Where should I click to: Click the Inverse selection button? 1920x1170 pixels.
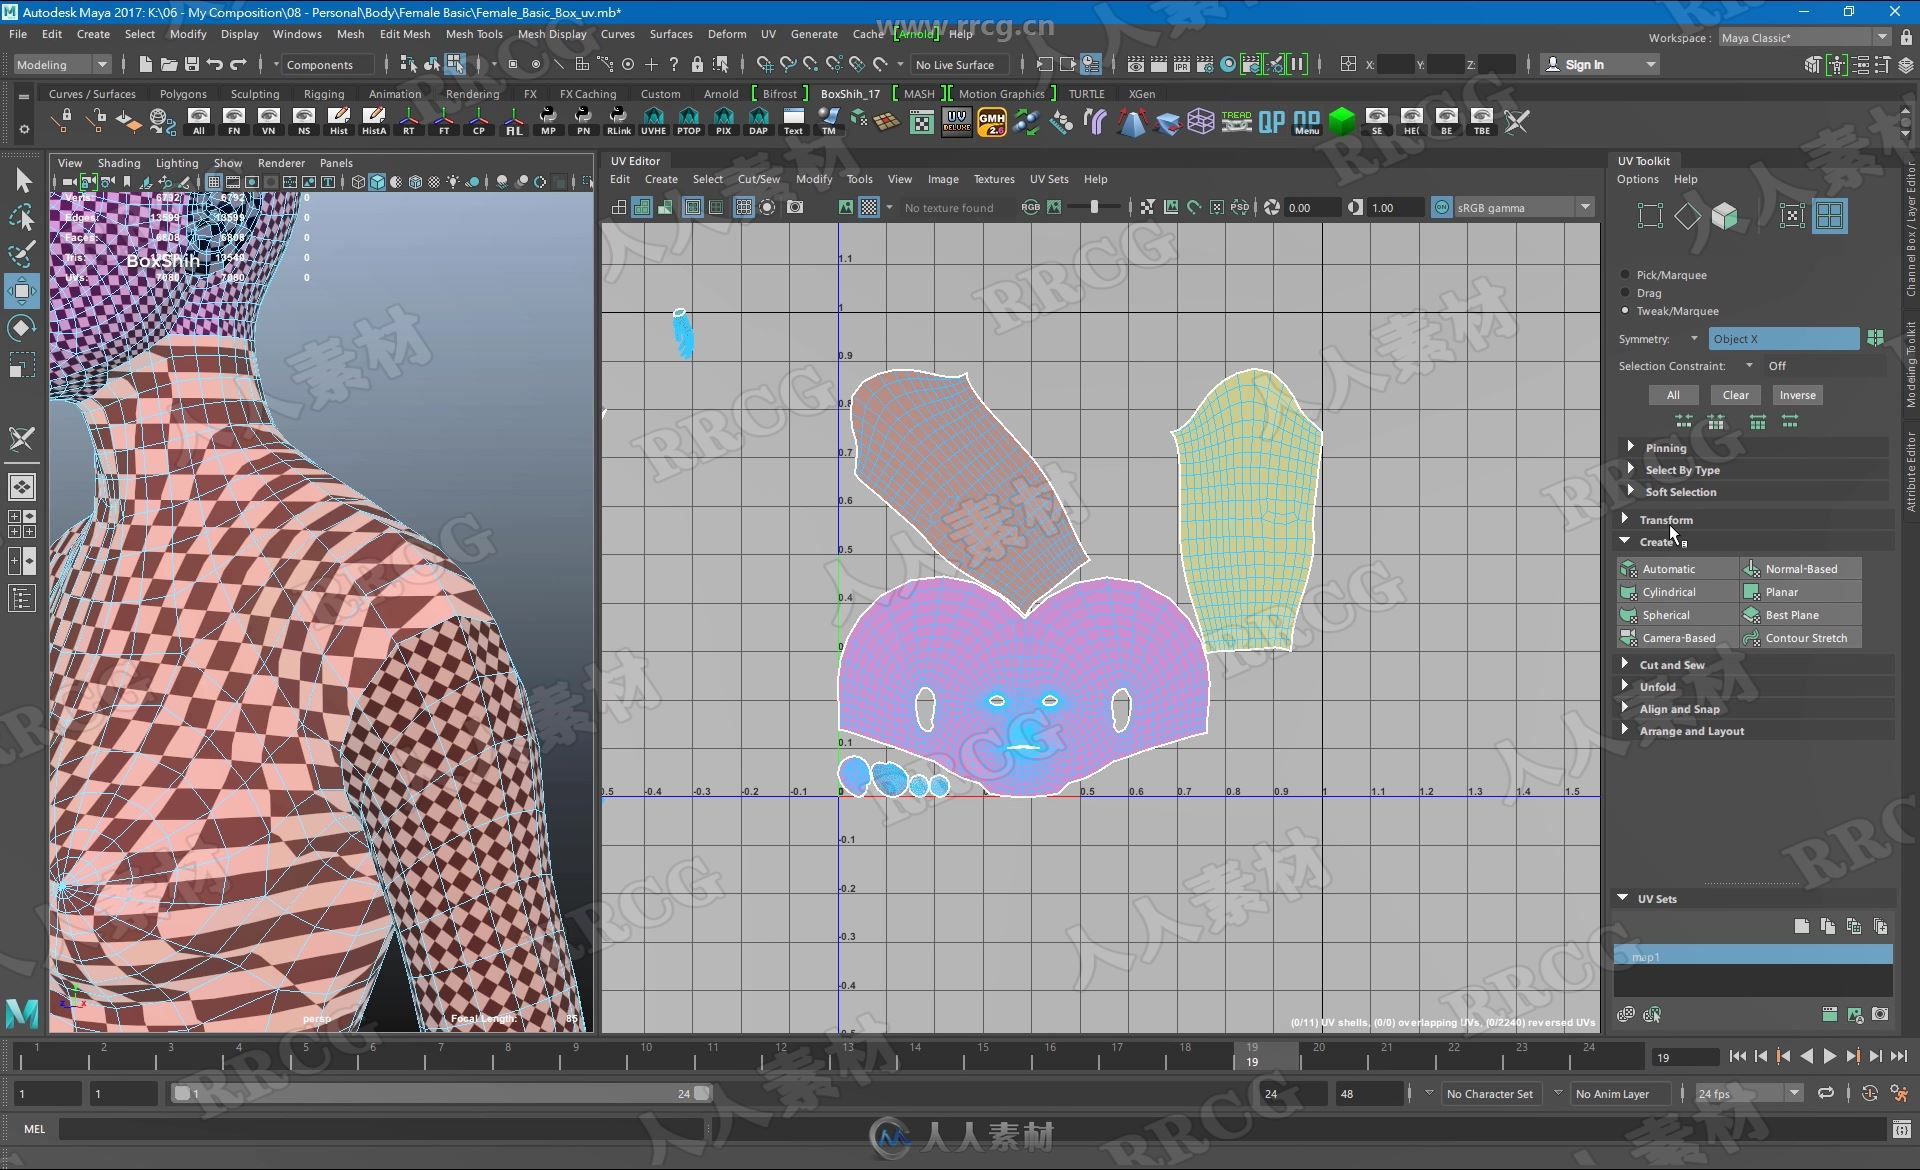1797,395
